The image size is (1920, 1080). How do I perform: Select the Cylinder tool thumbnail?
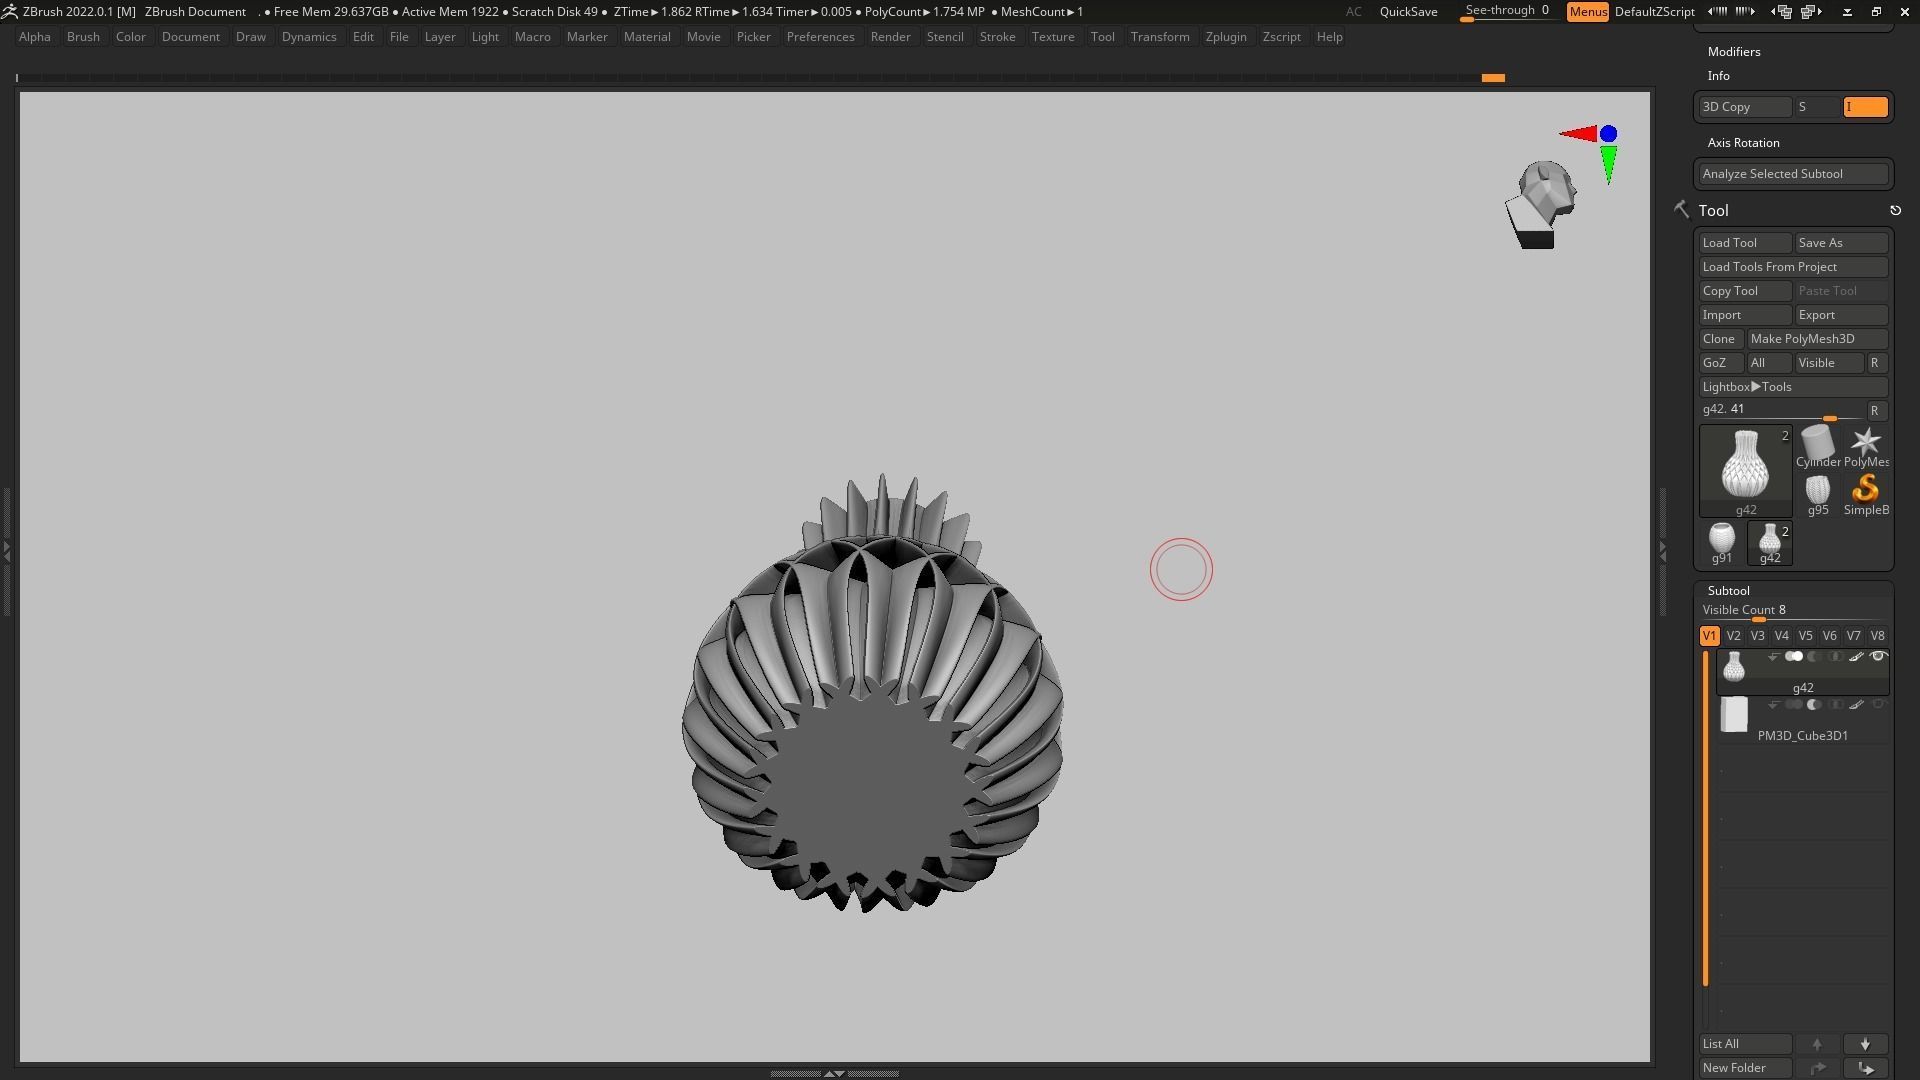(1817, 442)
